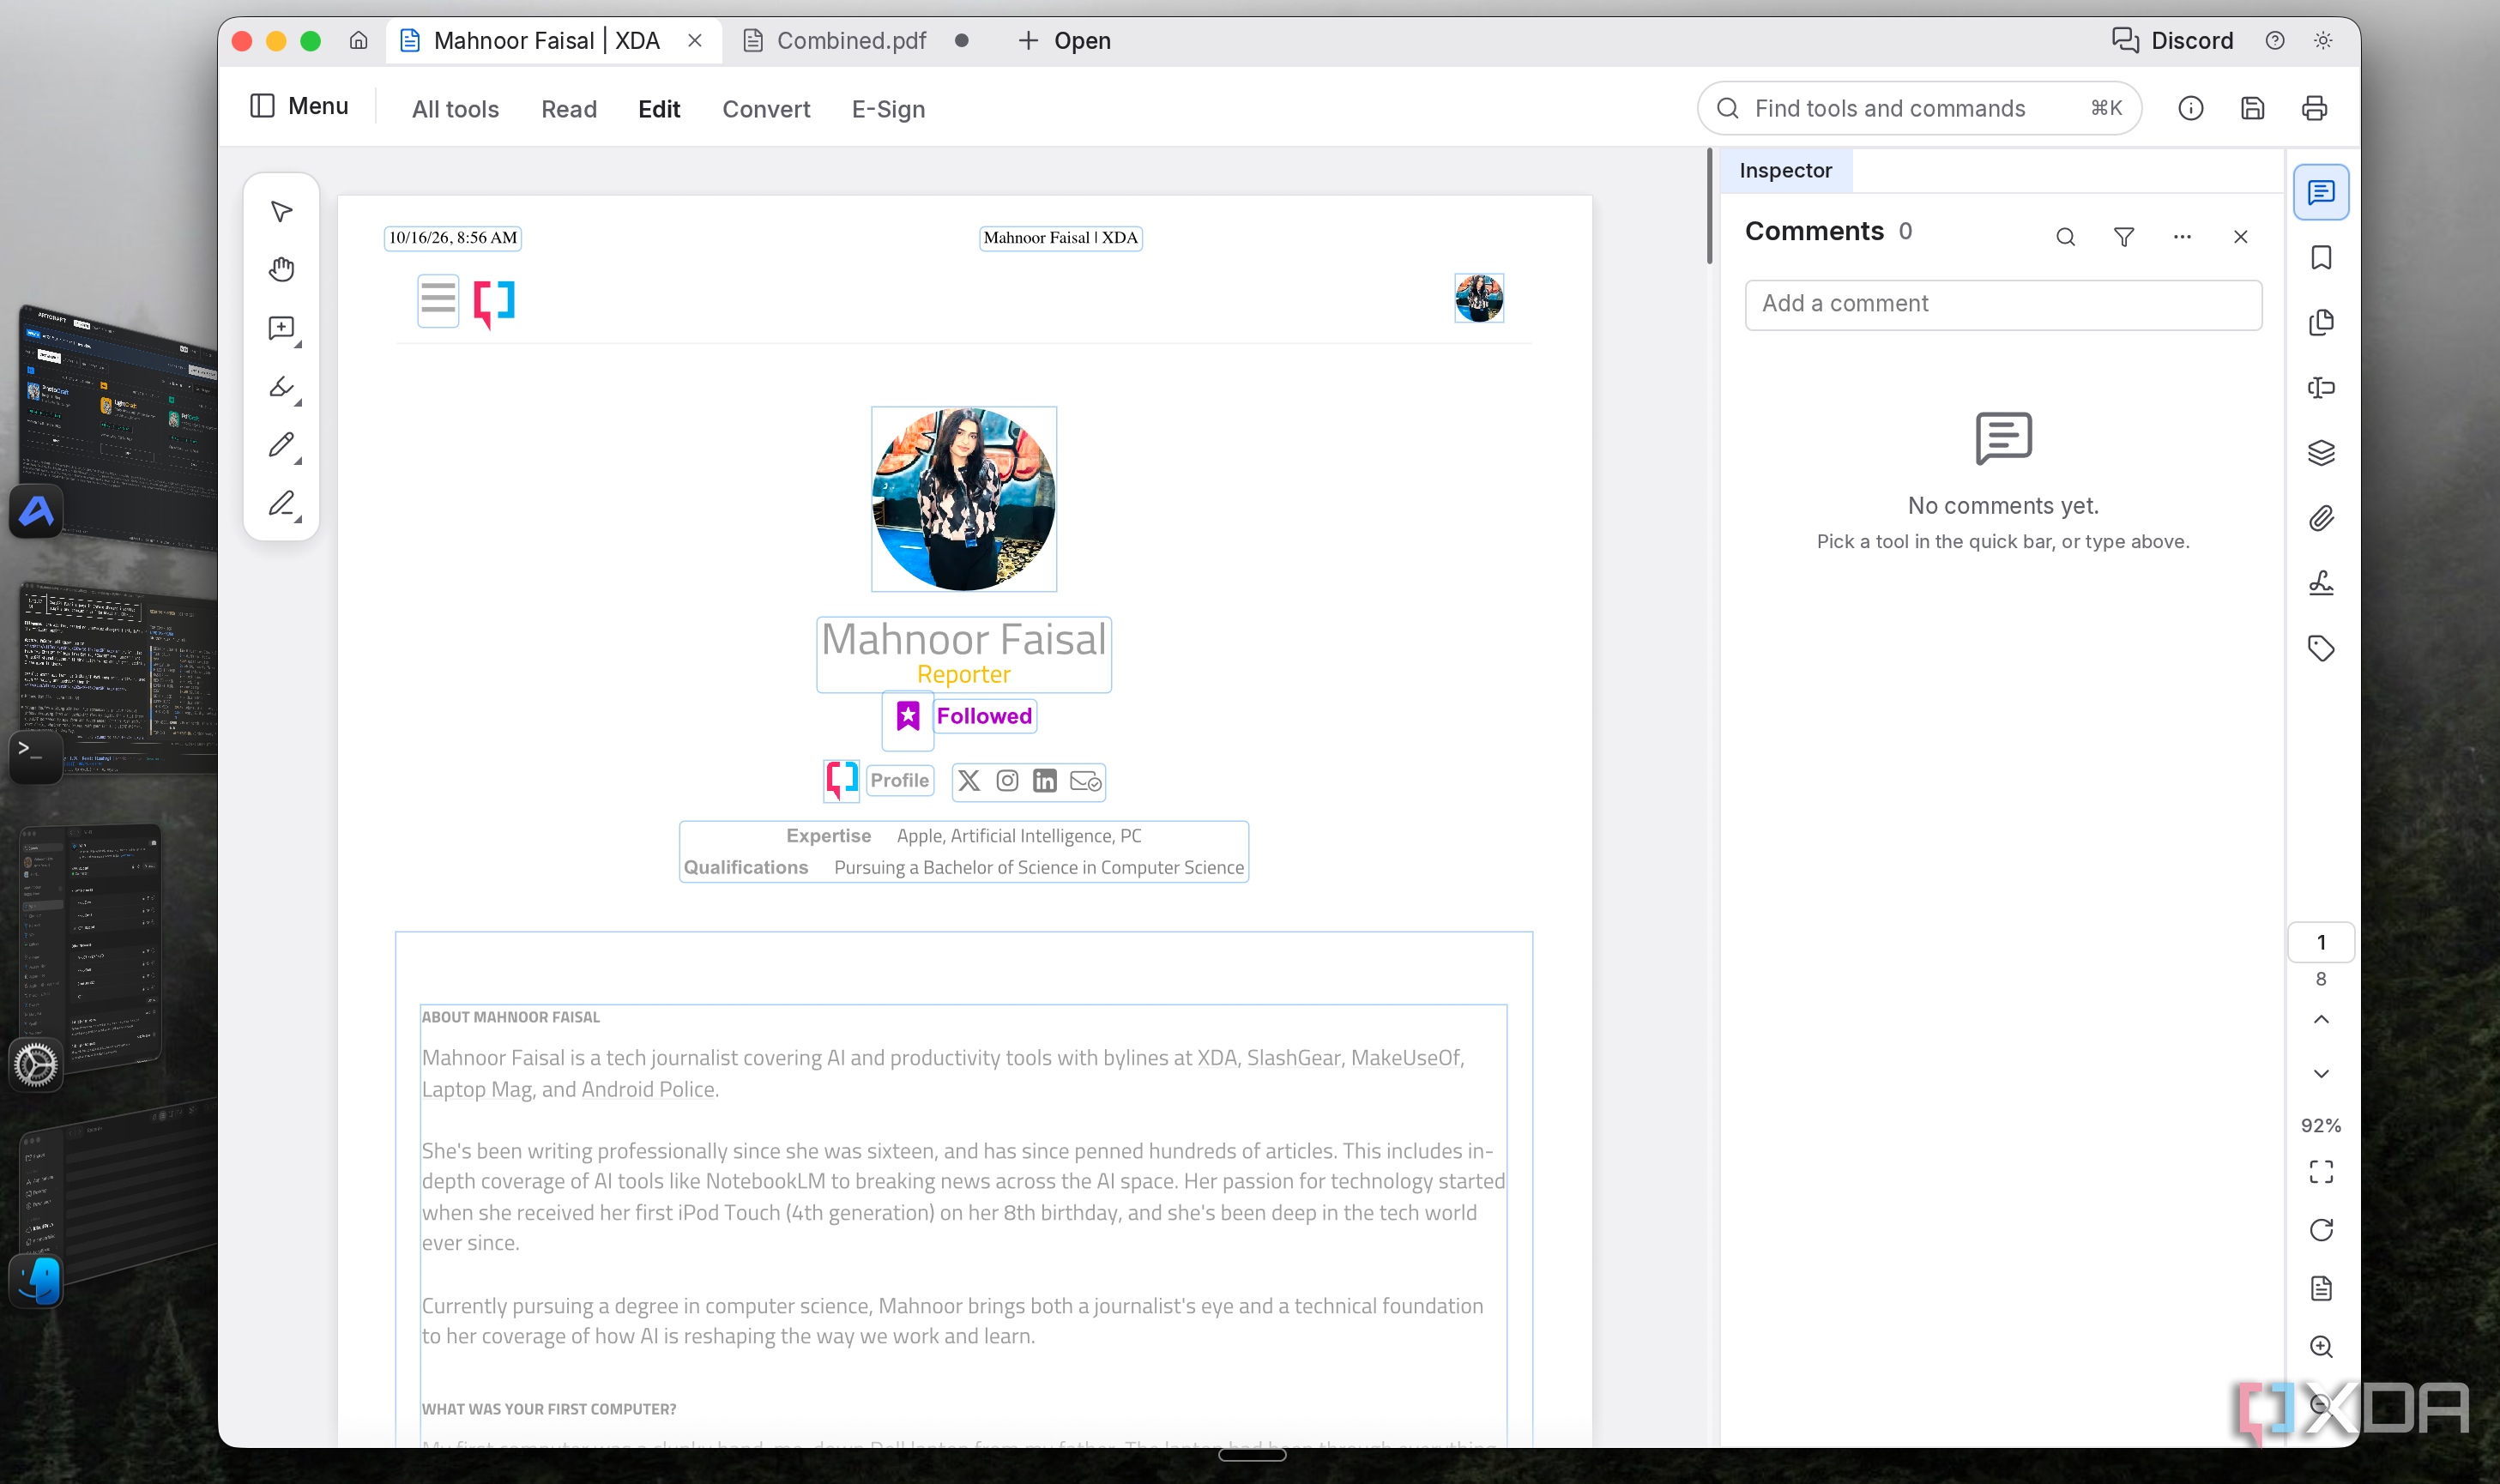
Task: Open the tags panel icon
Action: coord(2320,648)
